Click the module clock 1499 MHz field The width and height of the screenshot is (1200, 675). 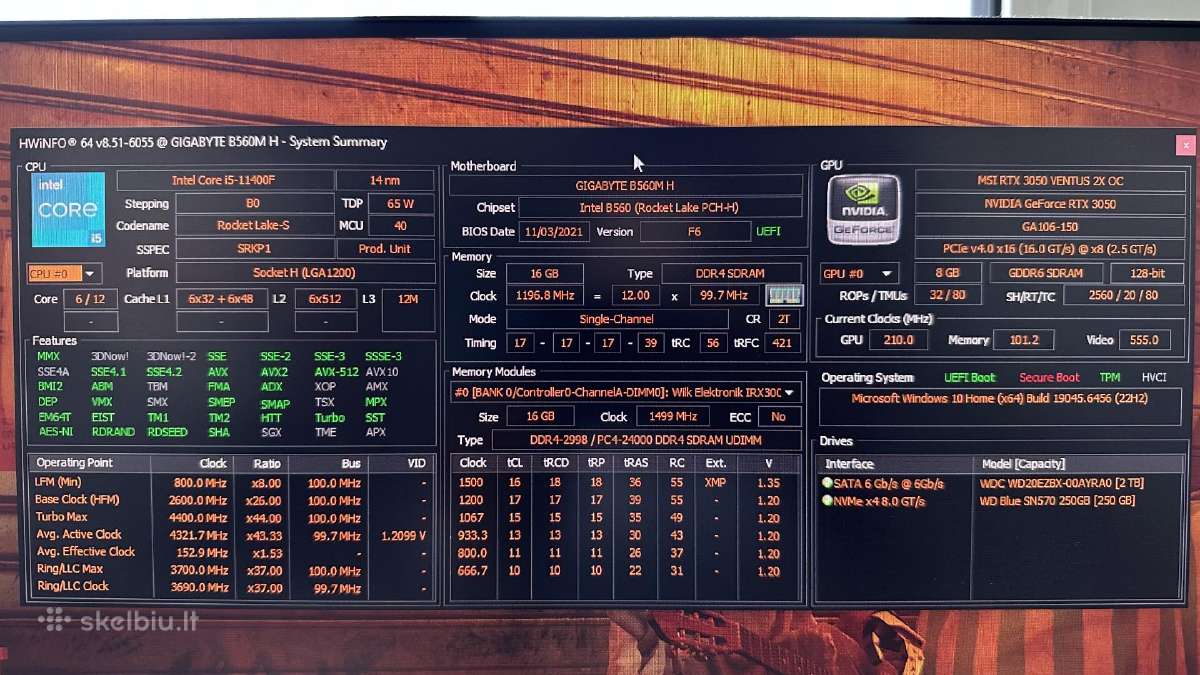coord(672,417)
